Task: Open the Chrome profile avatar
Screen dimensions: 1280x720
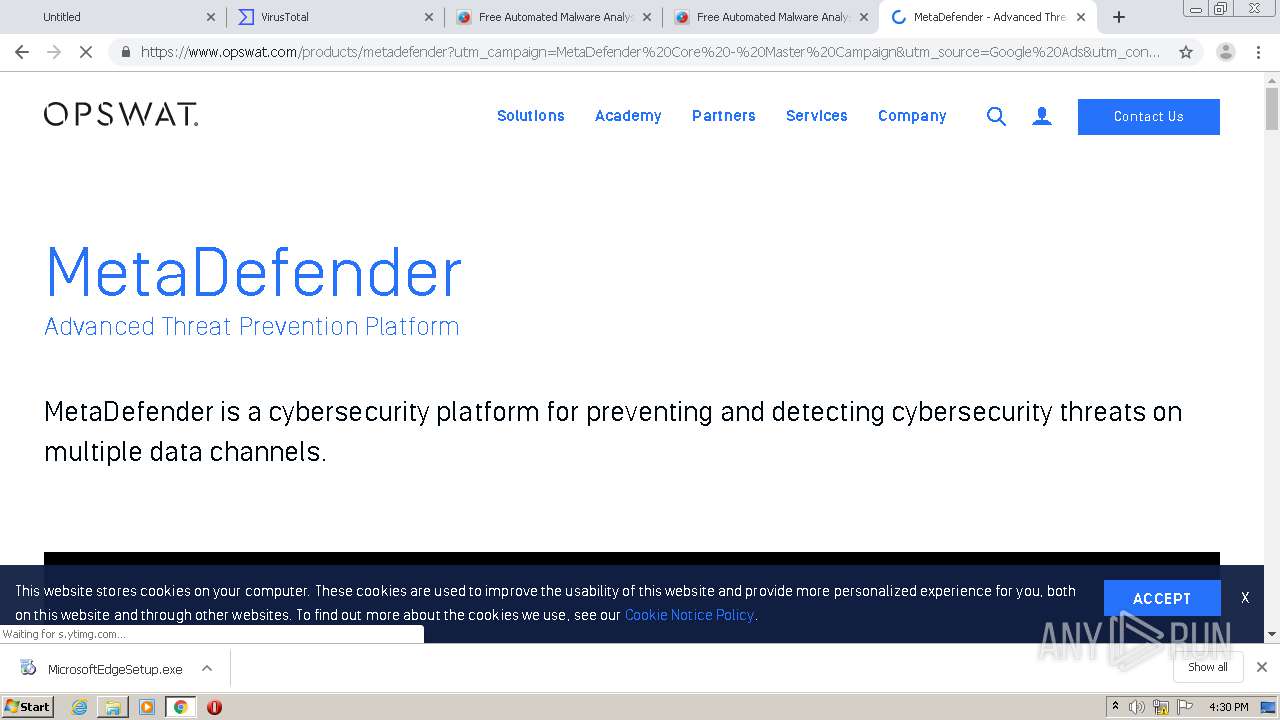Action: click(x=1226, y=52)
